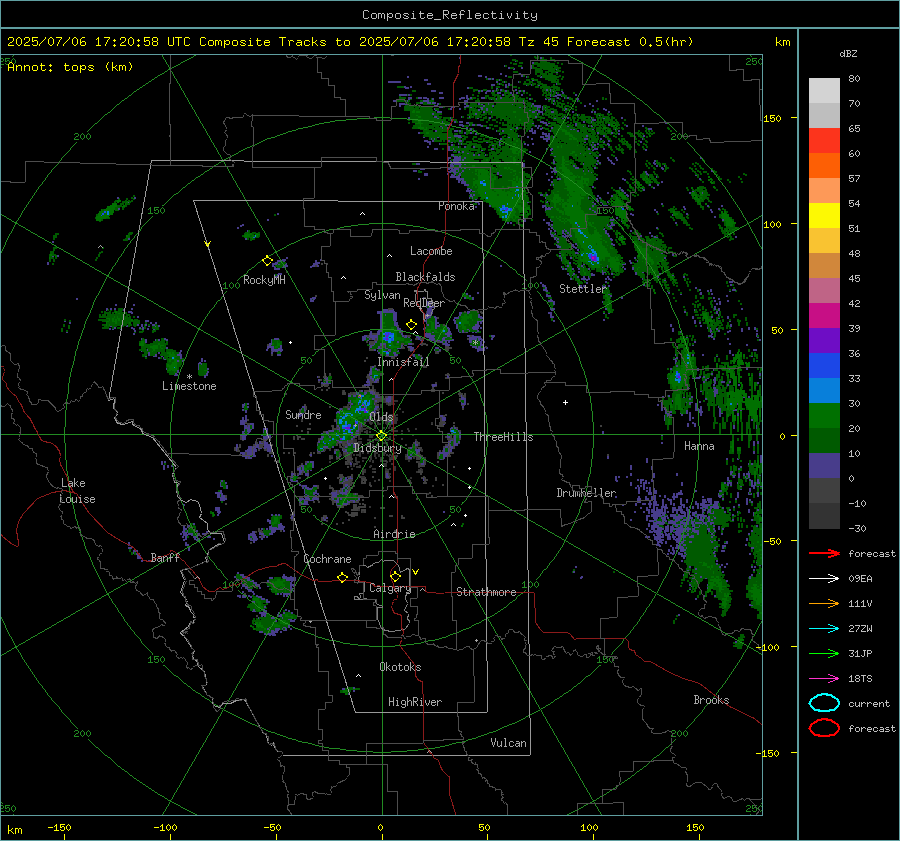
Task: Click the Lake Louise label
Action: click(x=77, y=491)
